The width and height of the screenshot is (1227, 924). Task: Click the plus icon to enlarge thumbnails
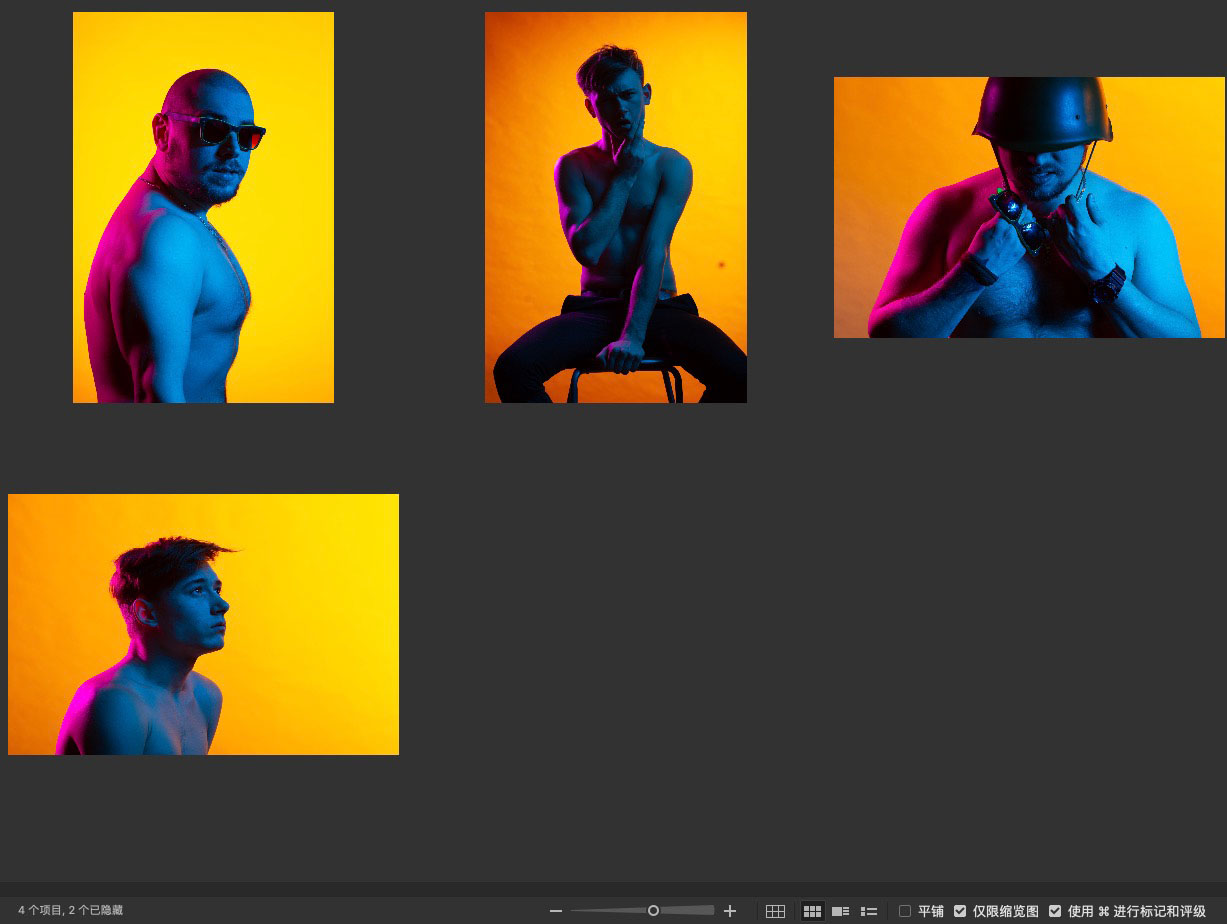[x=730, y=911]
